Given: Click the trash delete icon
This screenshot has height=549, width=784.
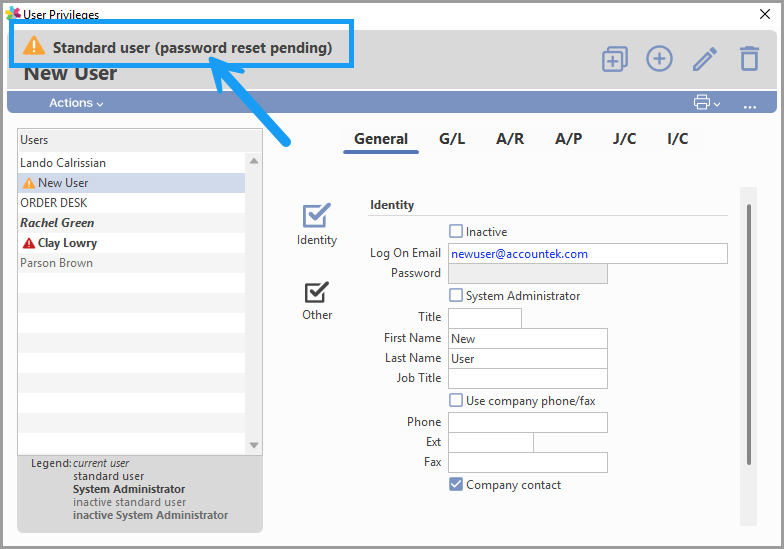Looking at the screenshot, I should 749,58.
